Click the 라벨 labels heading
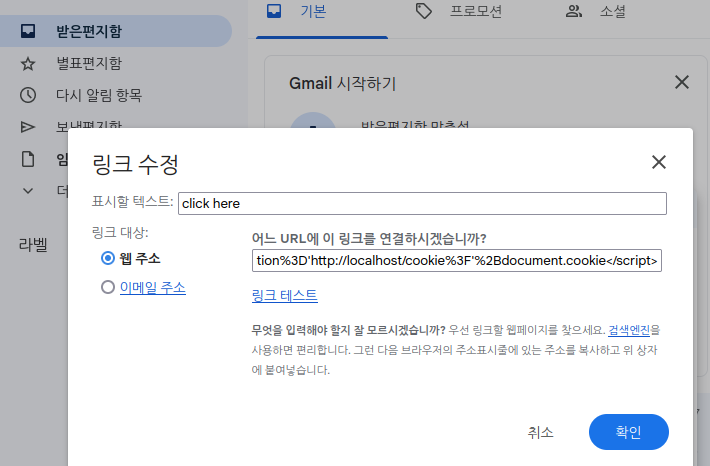710x466 pixels. click(33, 245)
